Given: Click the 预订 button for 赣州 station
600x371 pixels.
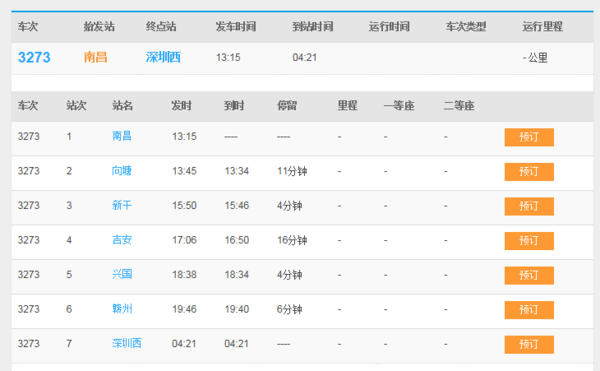Looking at the screenshot, I should [x=529, y=310].
